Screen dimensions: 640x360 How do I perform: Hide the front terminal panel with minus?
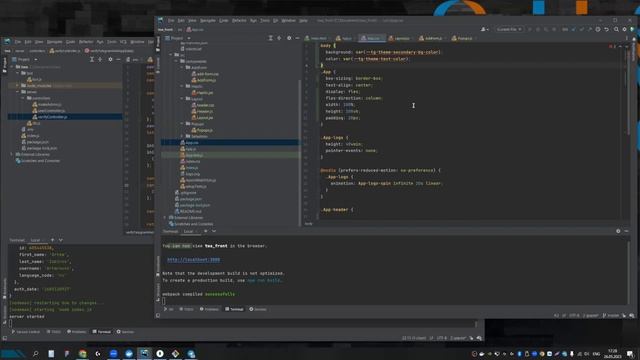[627, 231]
